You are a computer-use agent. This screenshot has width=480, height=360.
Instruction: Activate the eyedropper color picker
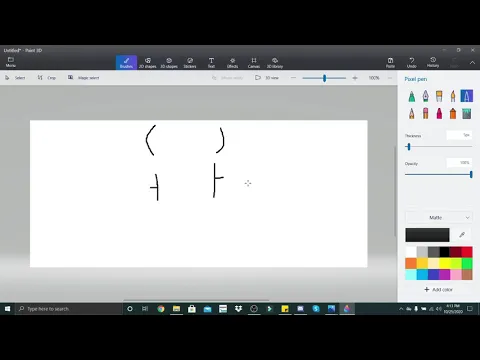(462, 235)
